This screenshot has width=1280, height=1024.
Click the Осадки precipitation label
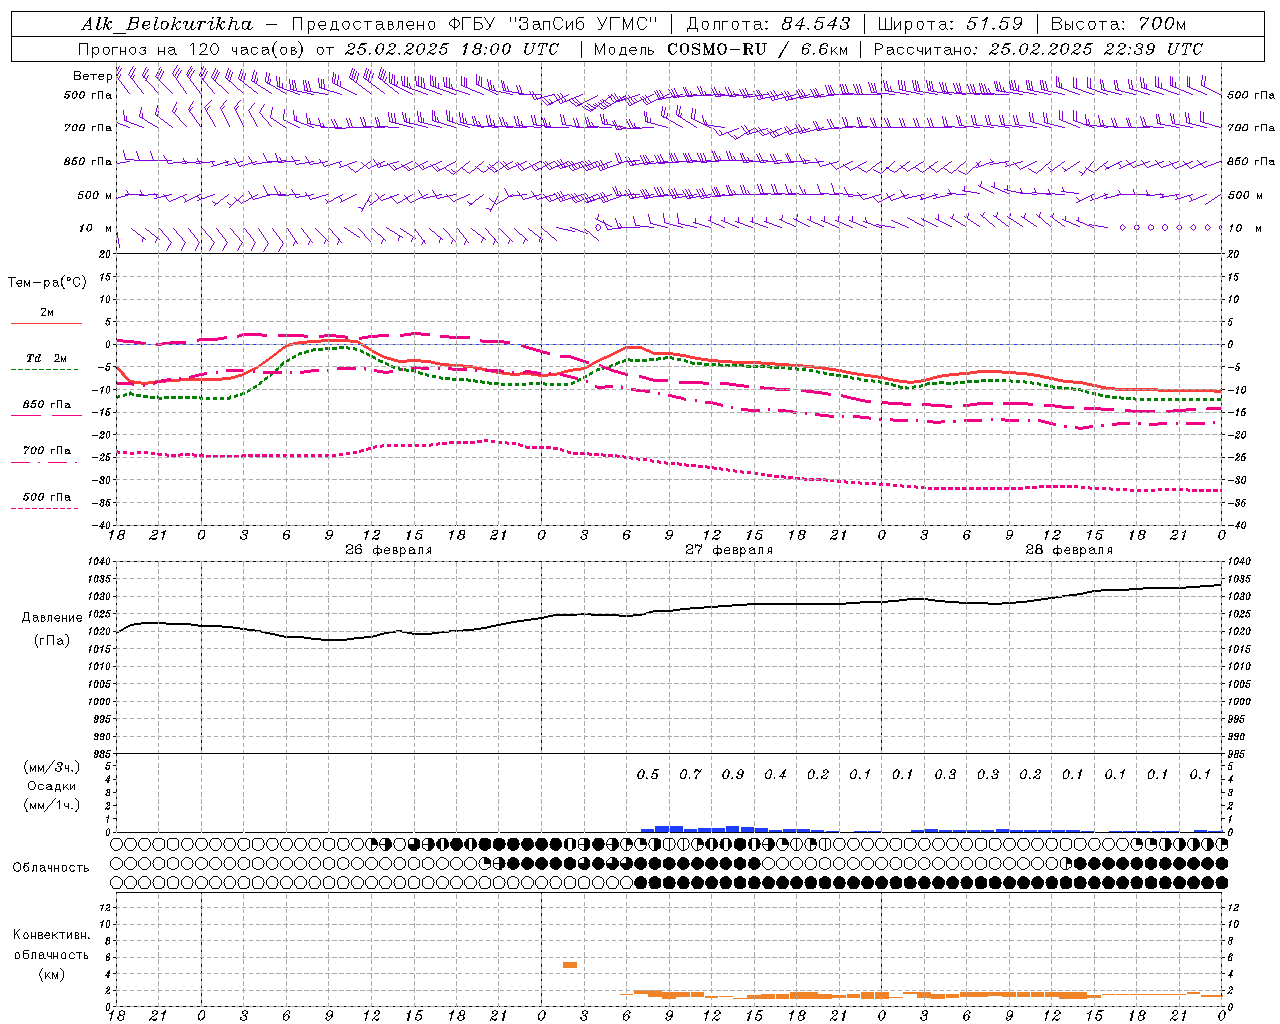coord(51,786)
